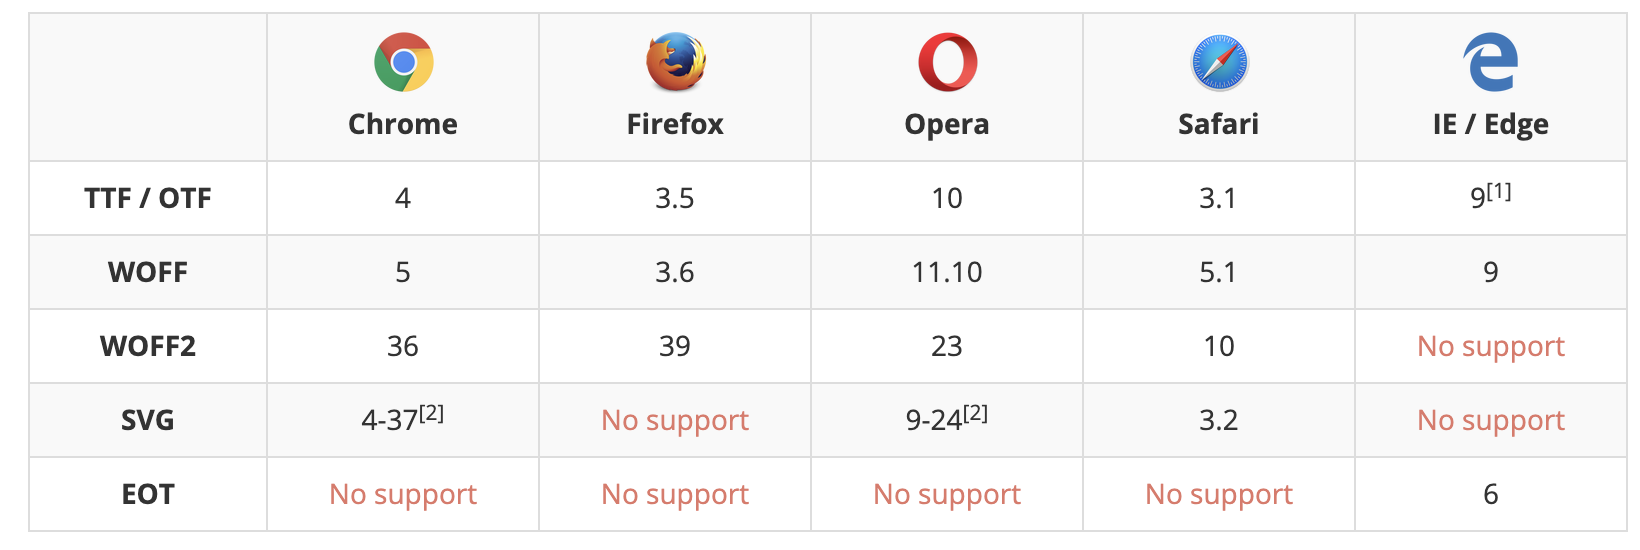Click the red Opera logo
The image size is (1640, 550).
(x=948, y=62)
